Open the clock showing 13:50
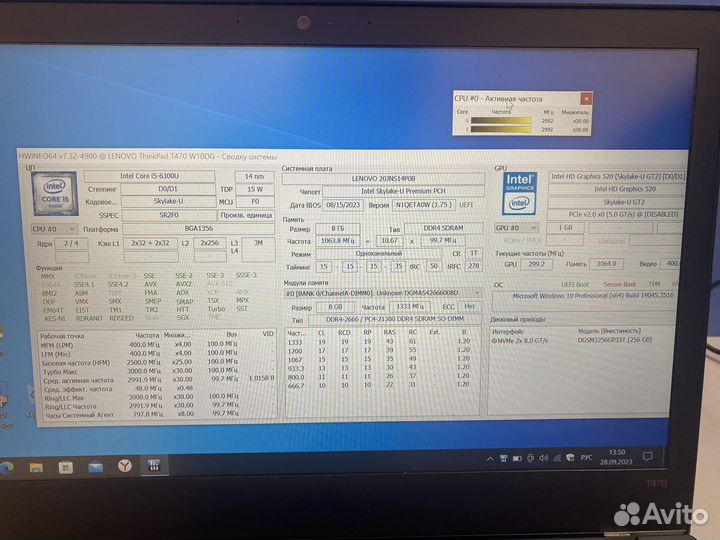This screenshot has width=720, height=540. pyautogui.click(x=617, y=457)
